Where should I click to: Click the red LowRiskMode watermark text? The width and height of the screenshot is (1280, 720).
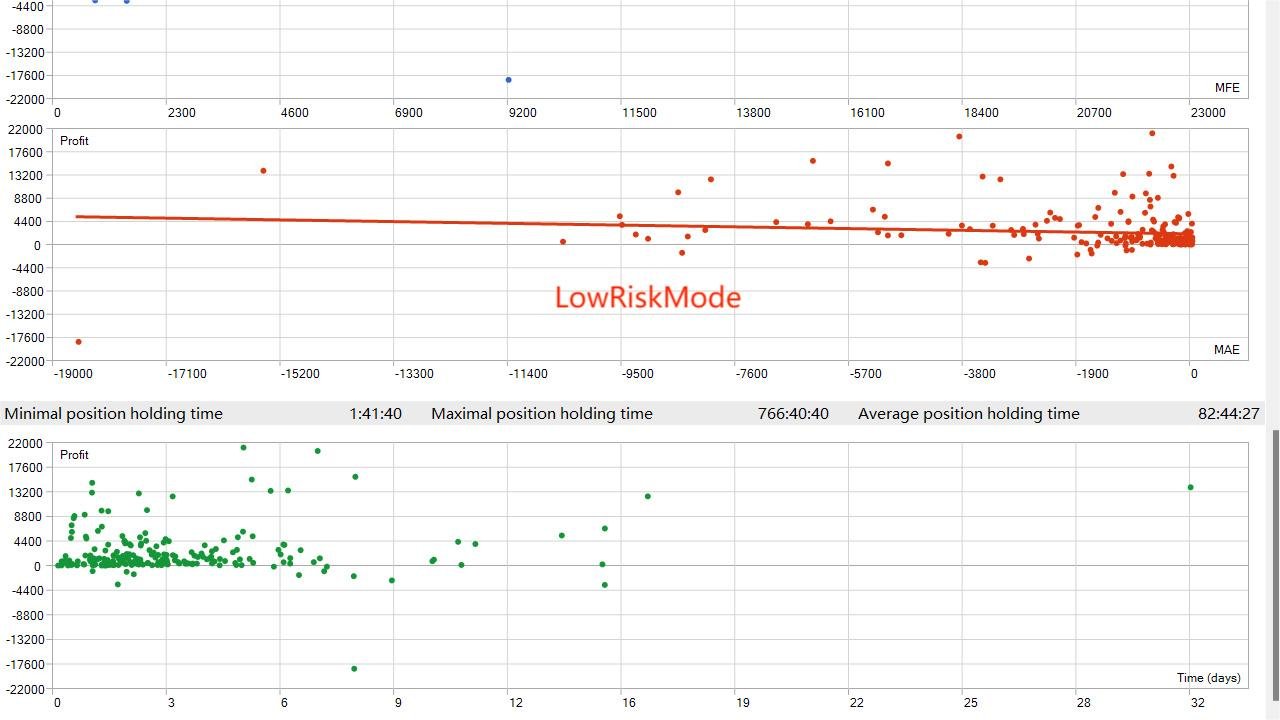coord(647,298)
